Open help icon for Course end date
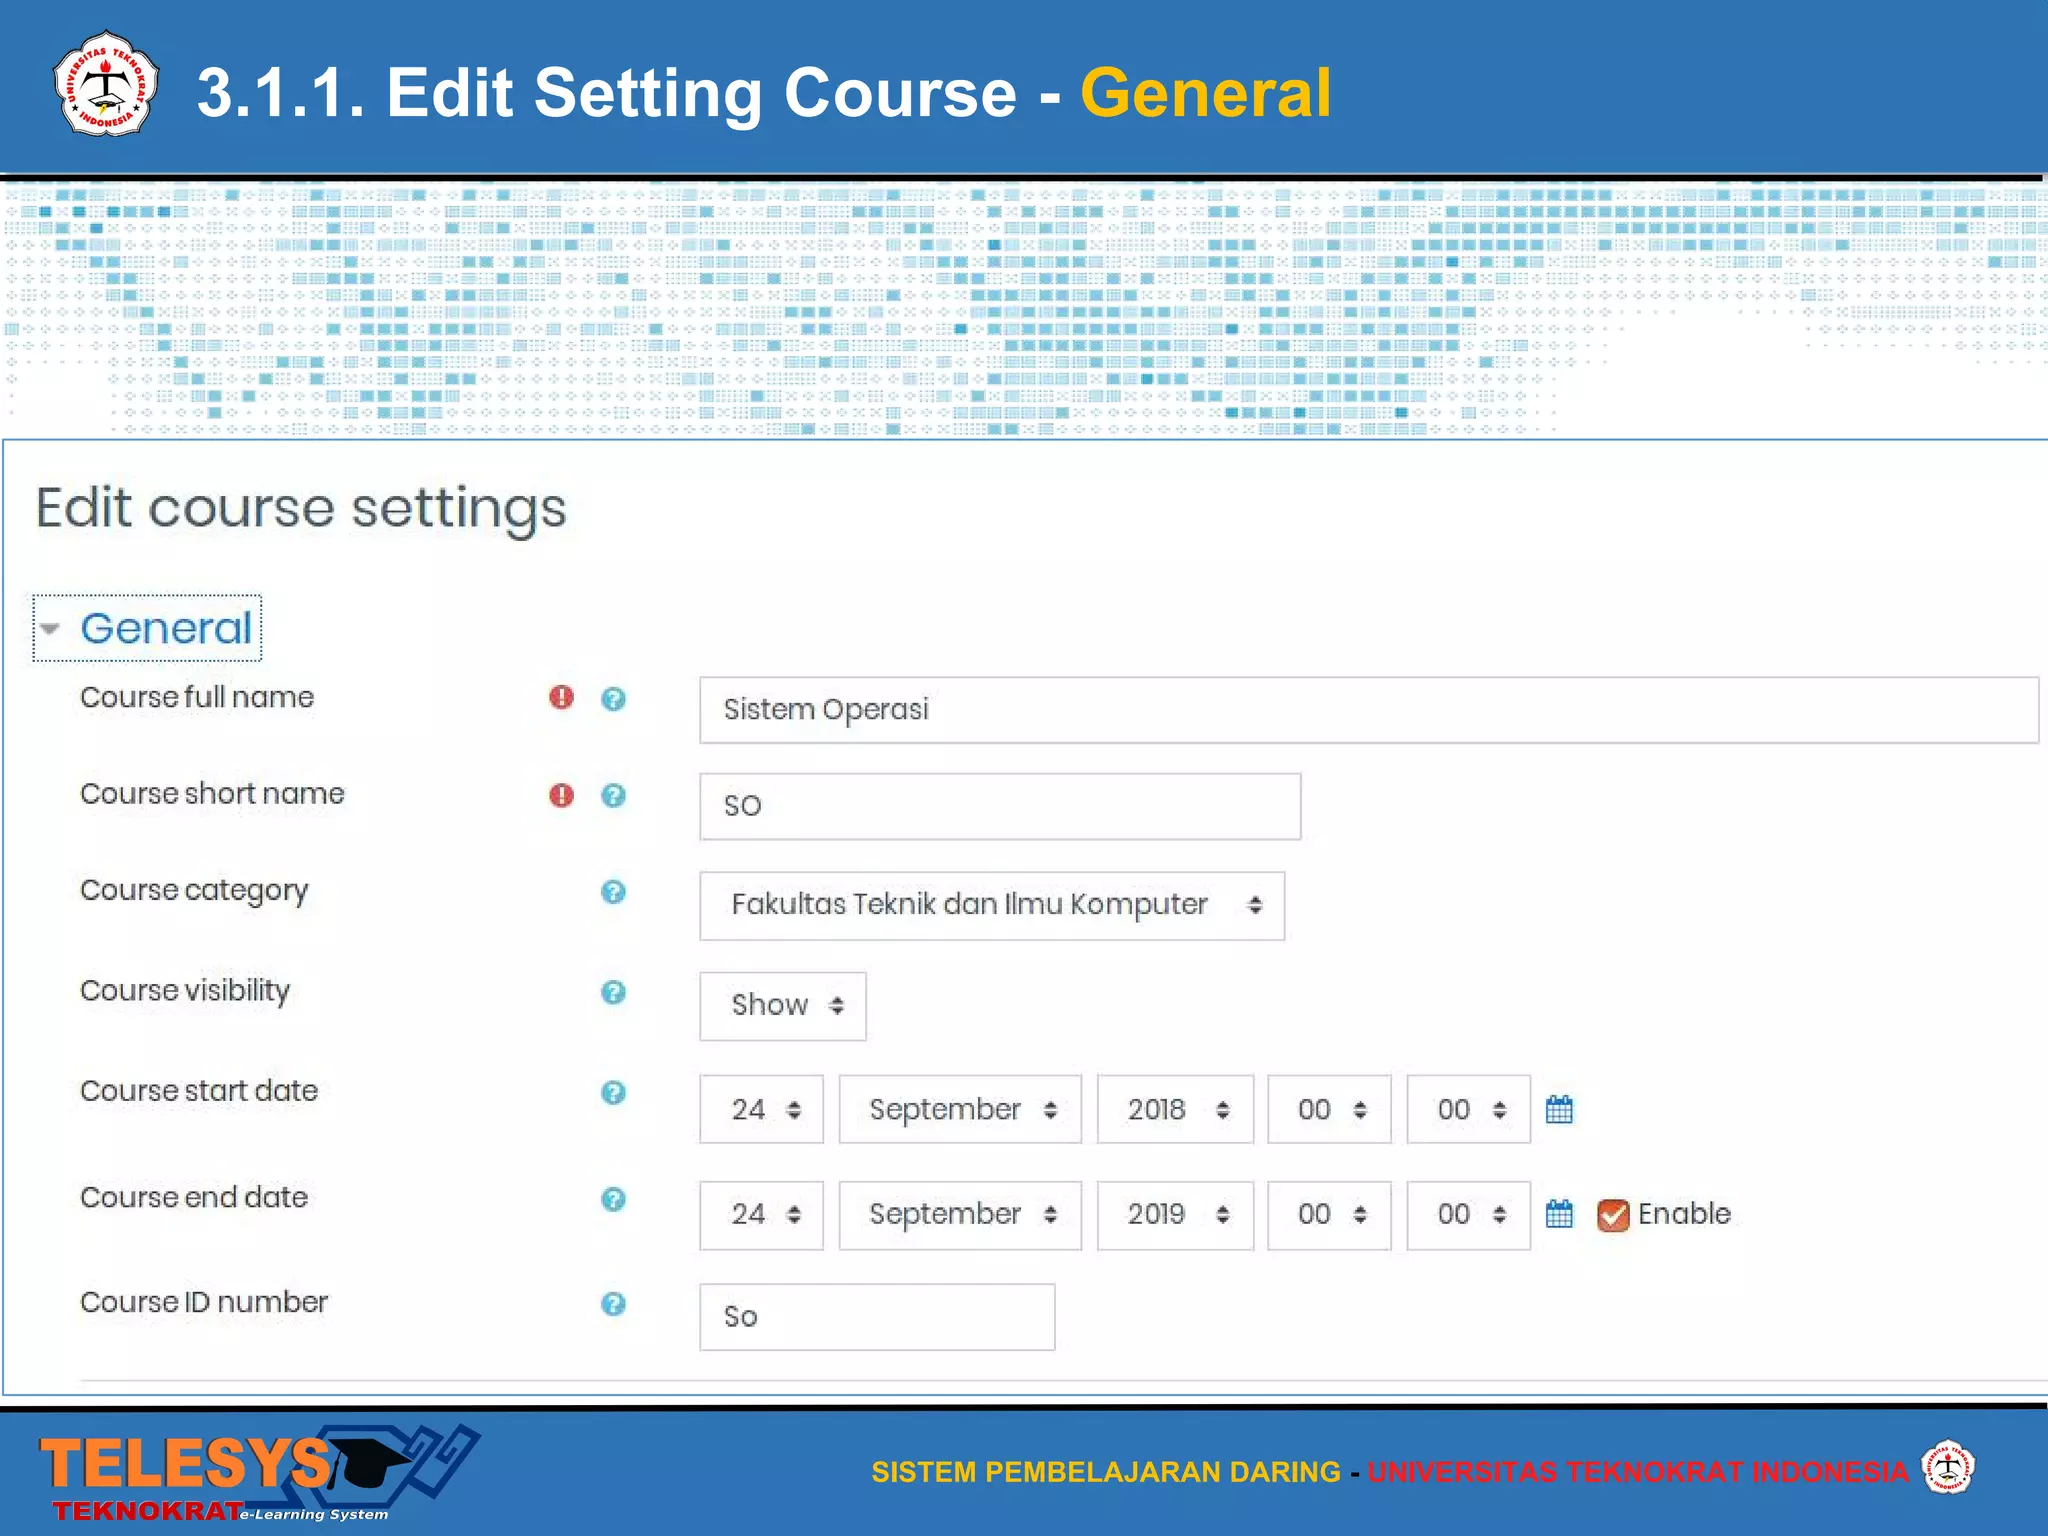The image size is (2048, 1536). tap(613, 1199)
